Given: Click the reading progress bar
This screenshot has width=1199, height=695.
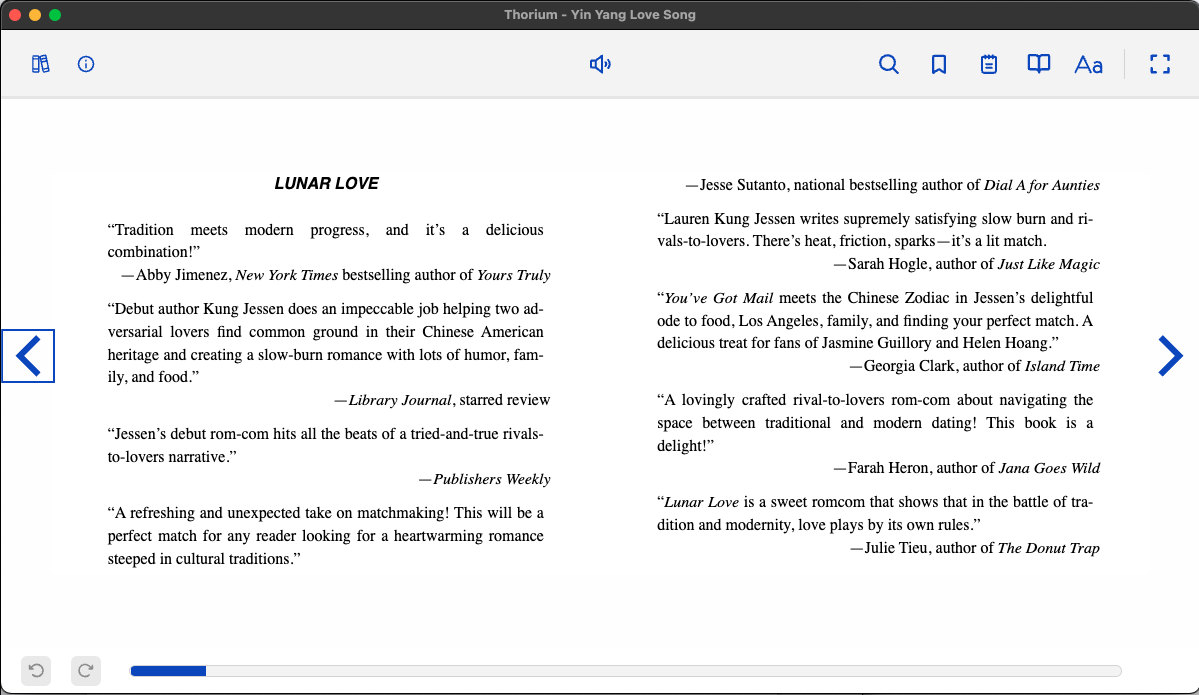Looking at the screenshot, I should (625, 670).
